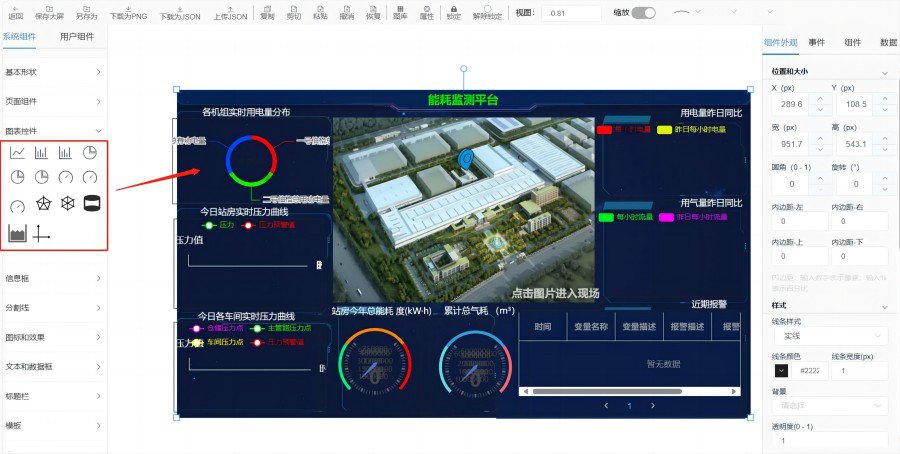900x454 pixels.
Task: Collapse the 样式 section
Action: pos(885,306)
